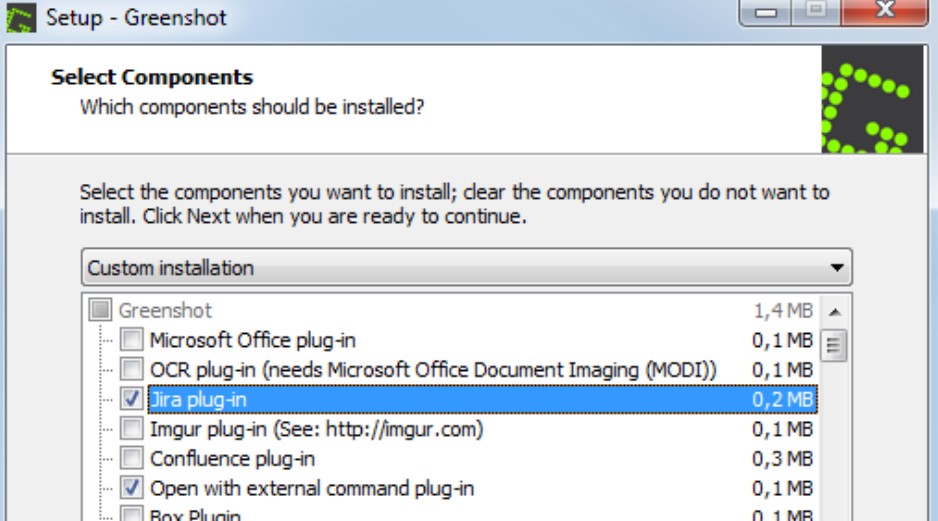Enable the Imgur plug-in checkbox

[x=132, y=429]
